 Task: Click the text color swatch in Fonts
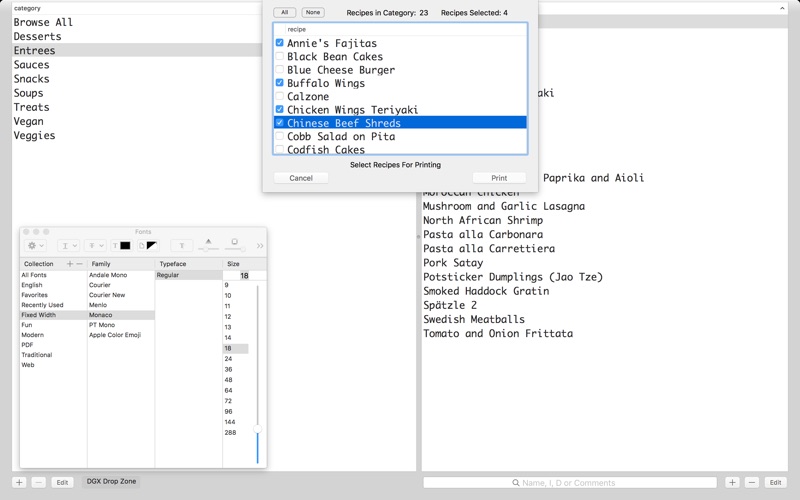pos(122,245)
